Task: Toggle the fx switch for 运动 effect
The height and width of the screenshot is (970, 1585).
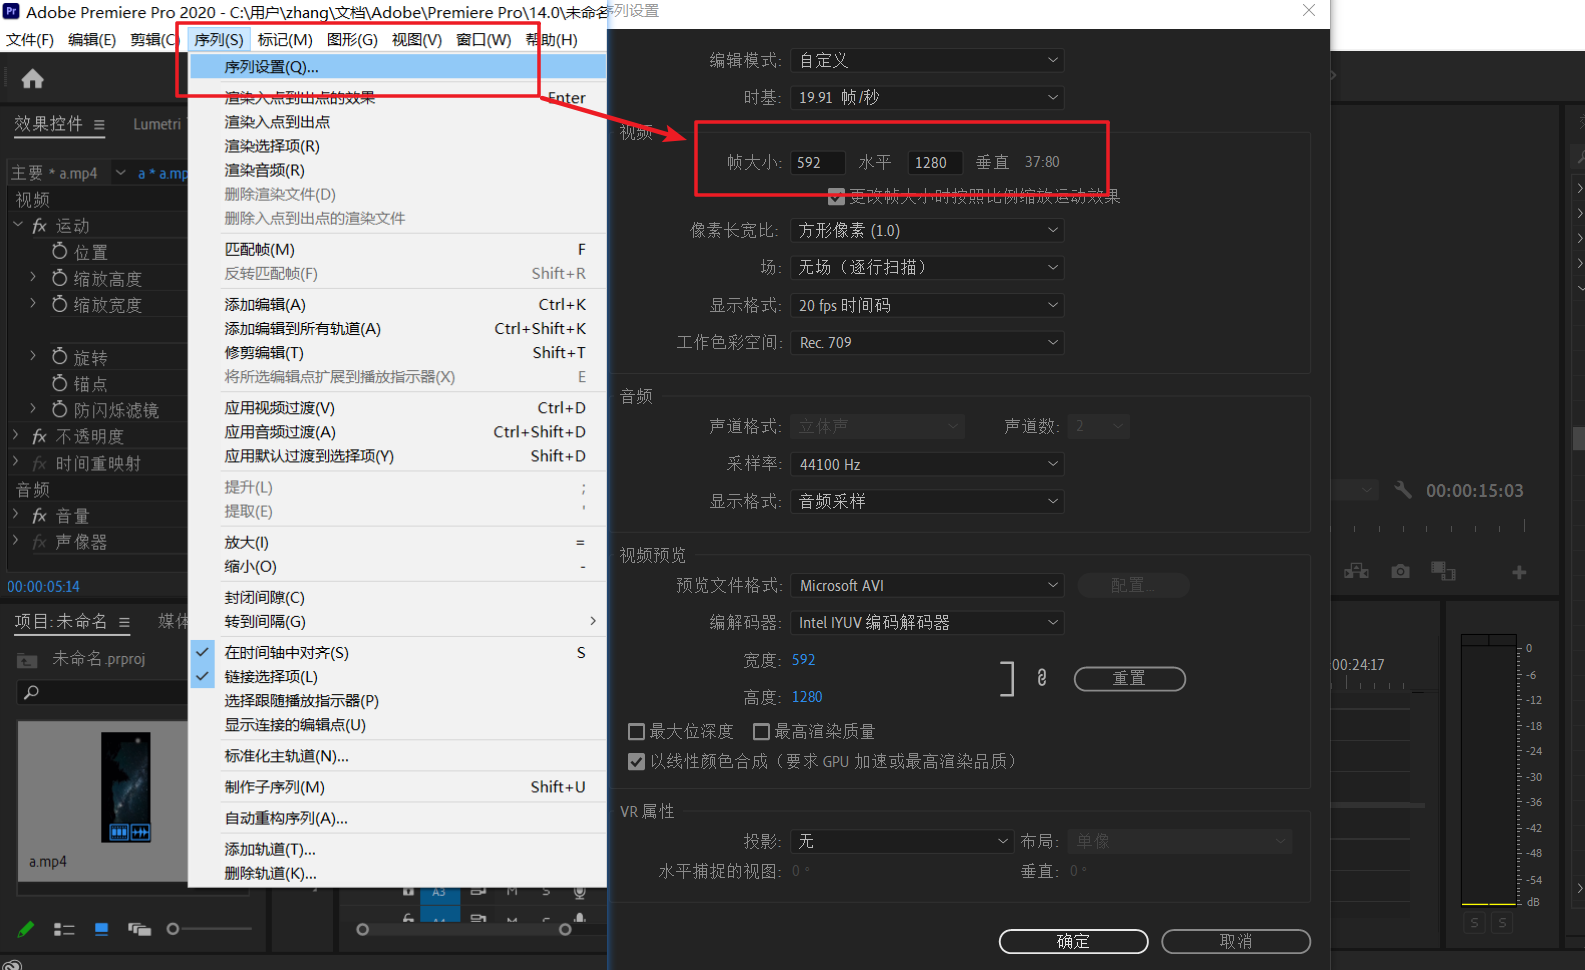Action: click(40, 226)
